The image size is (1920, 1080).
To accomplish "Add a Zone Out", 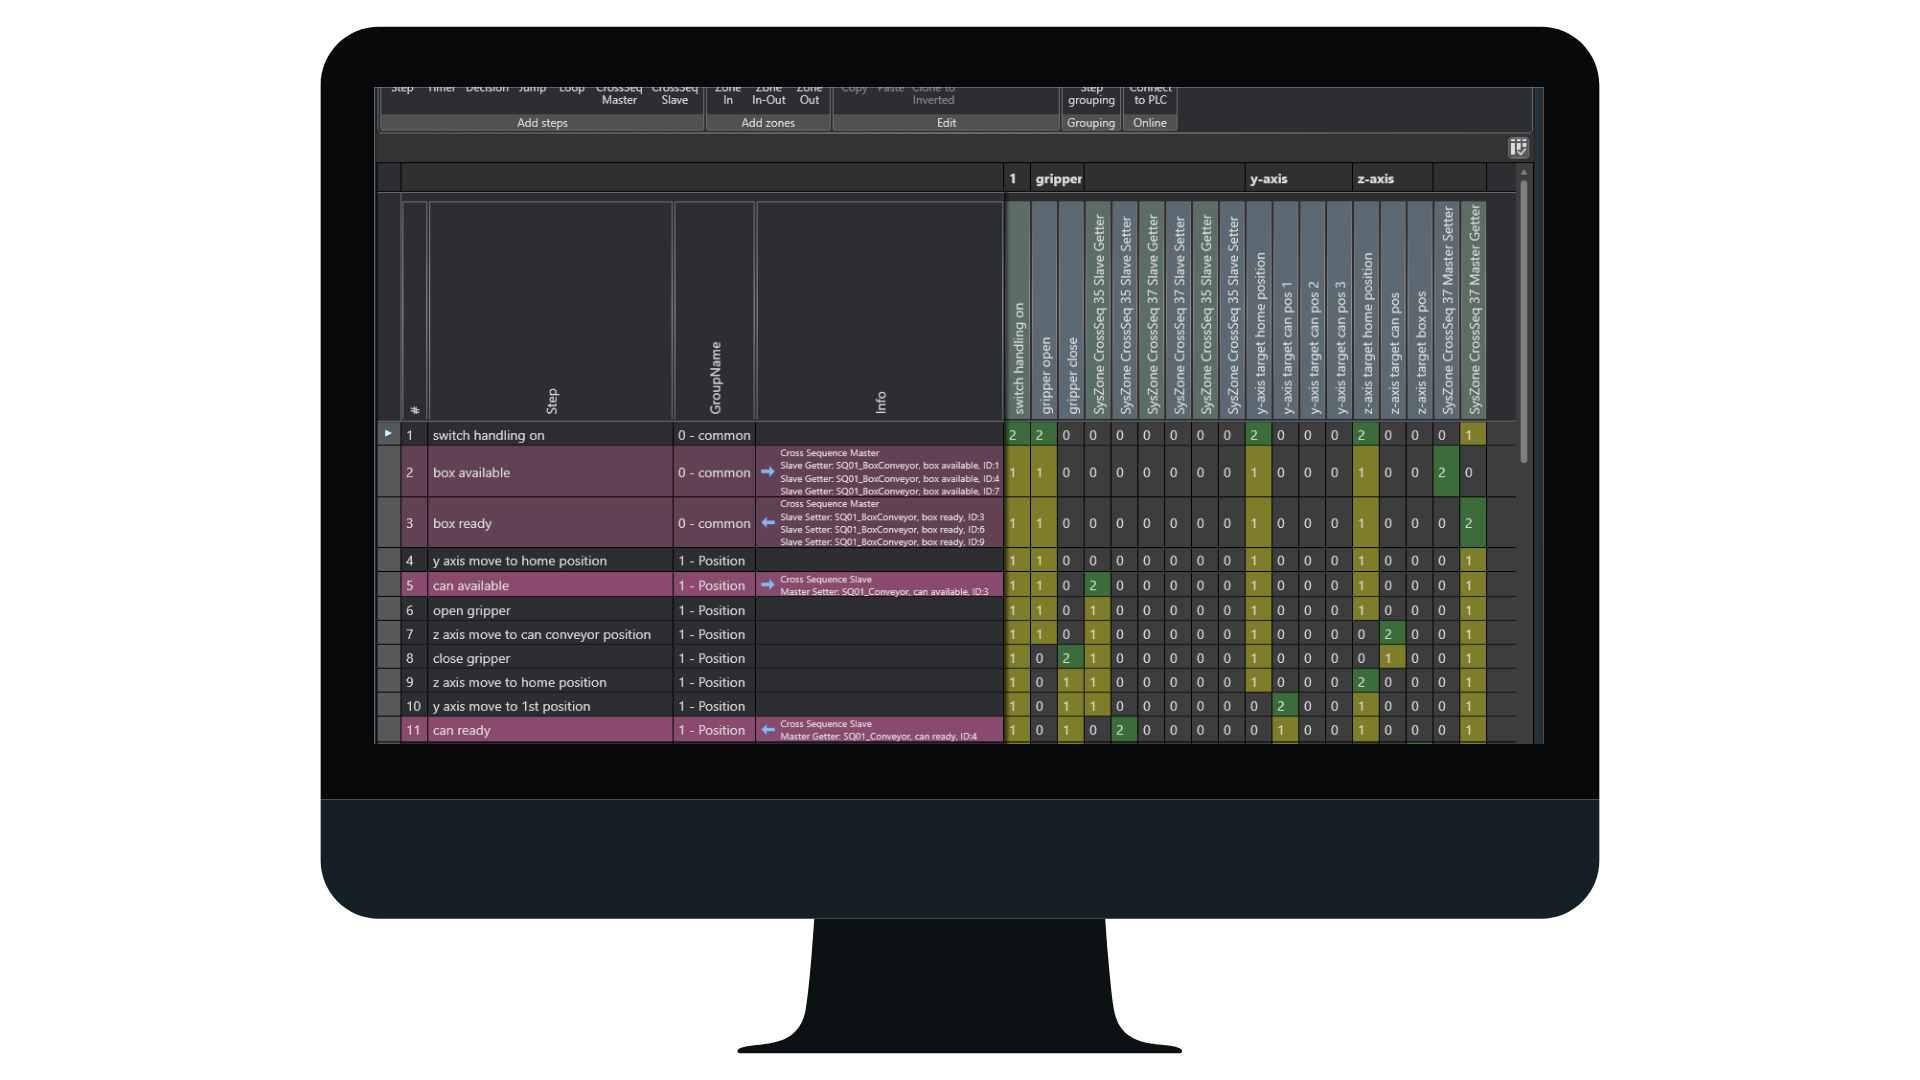I will point(810,95).
